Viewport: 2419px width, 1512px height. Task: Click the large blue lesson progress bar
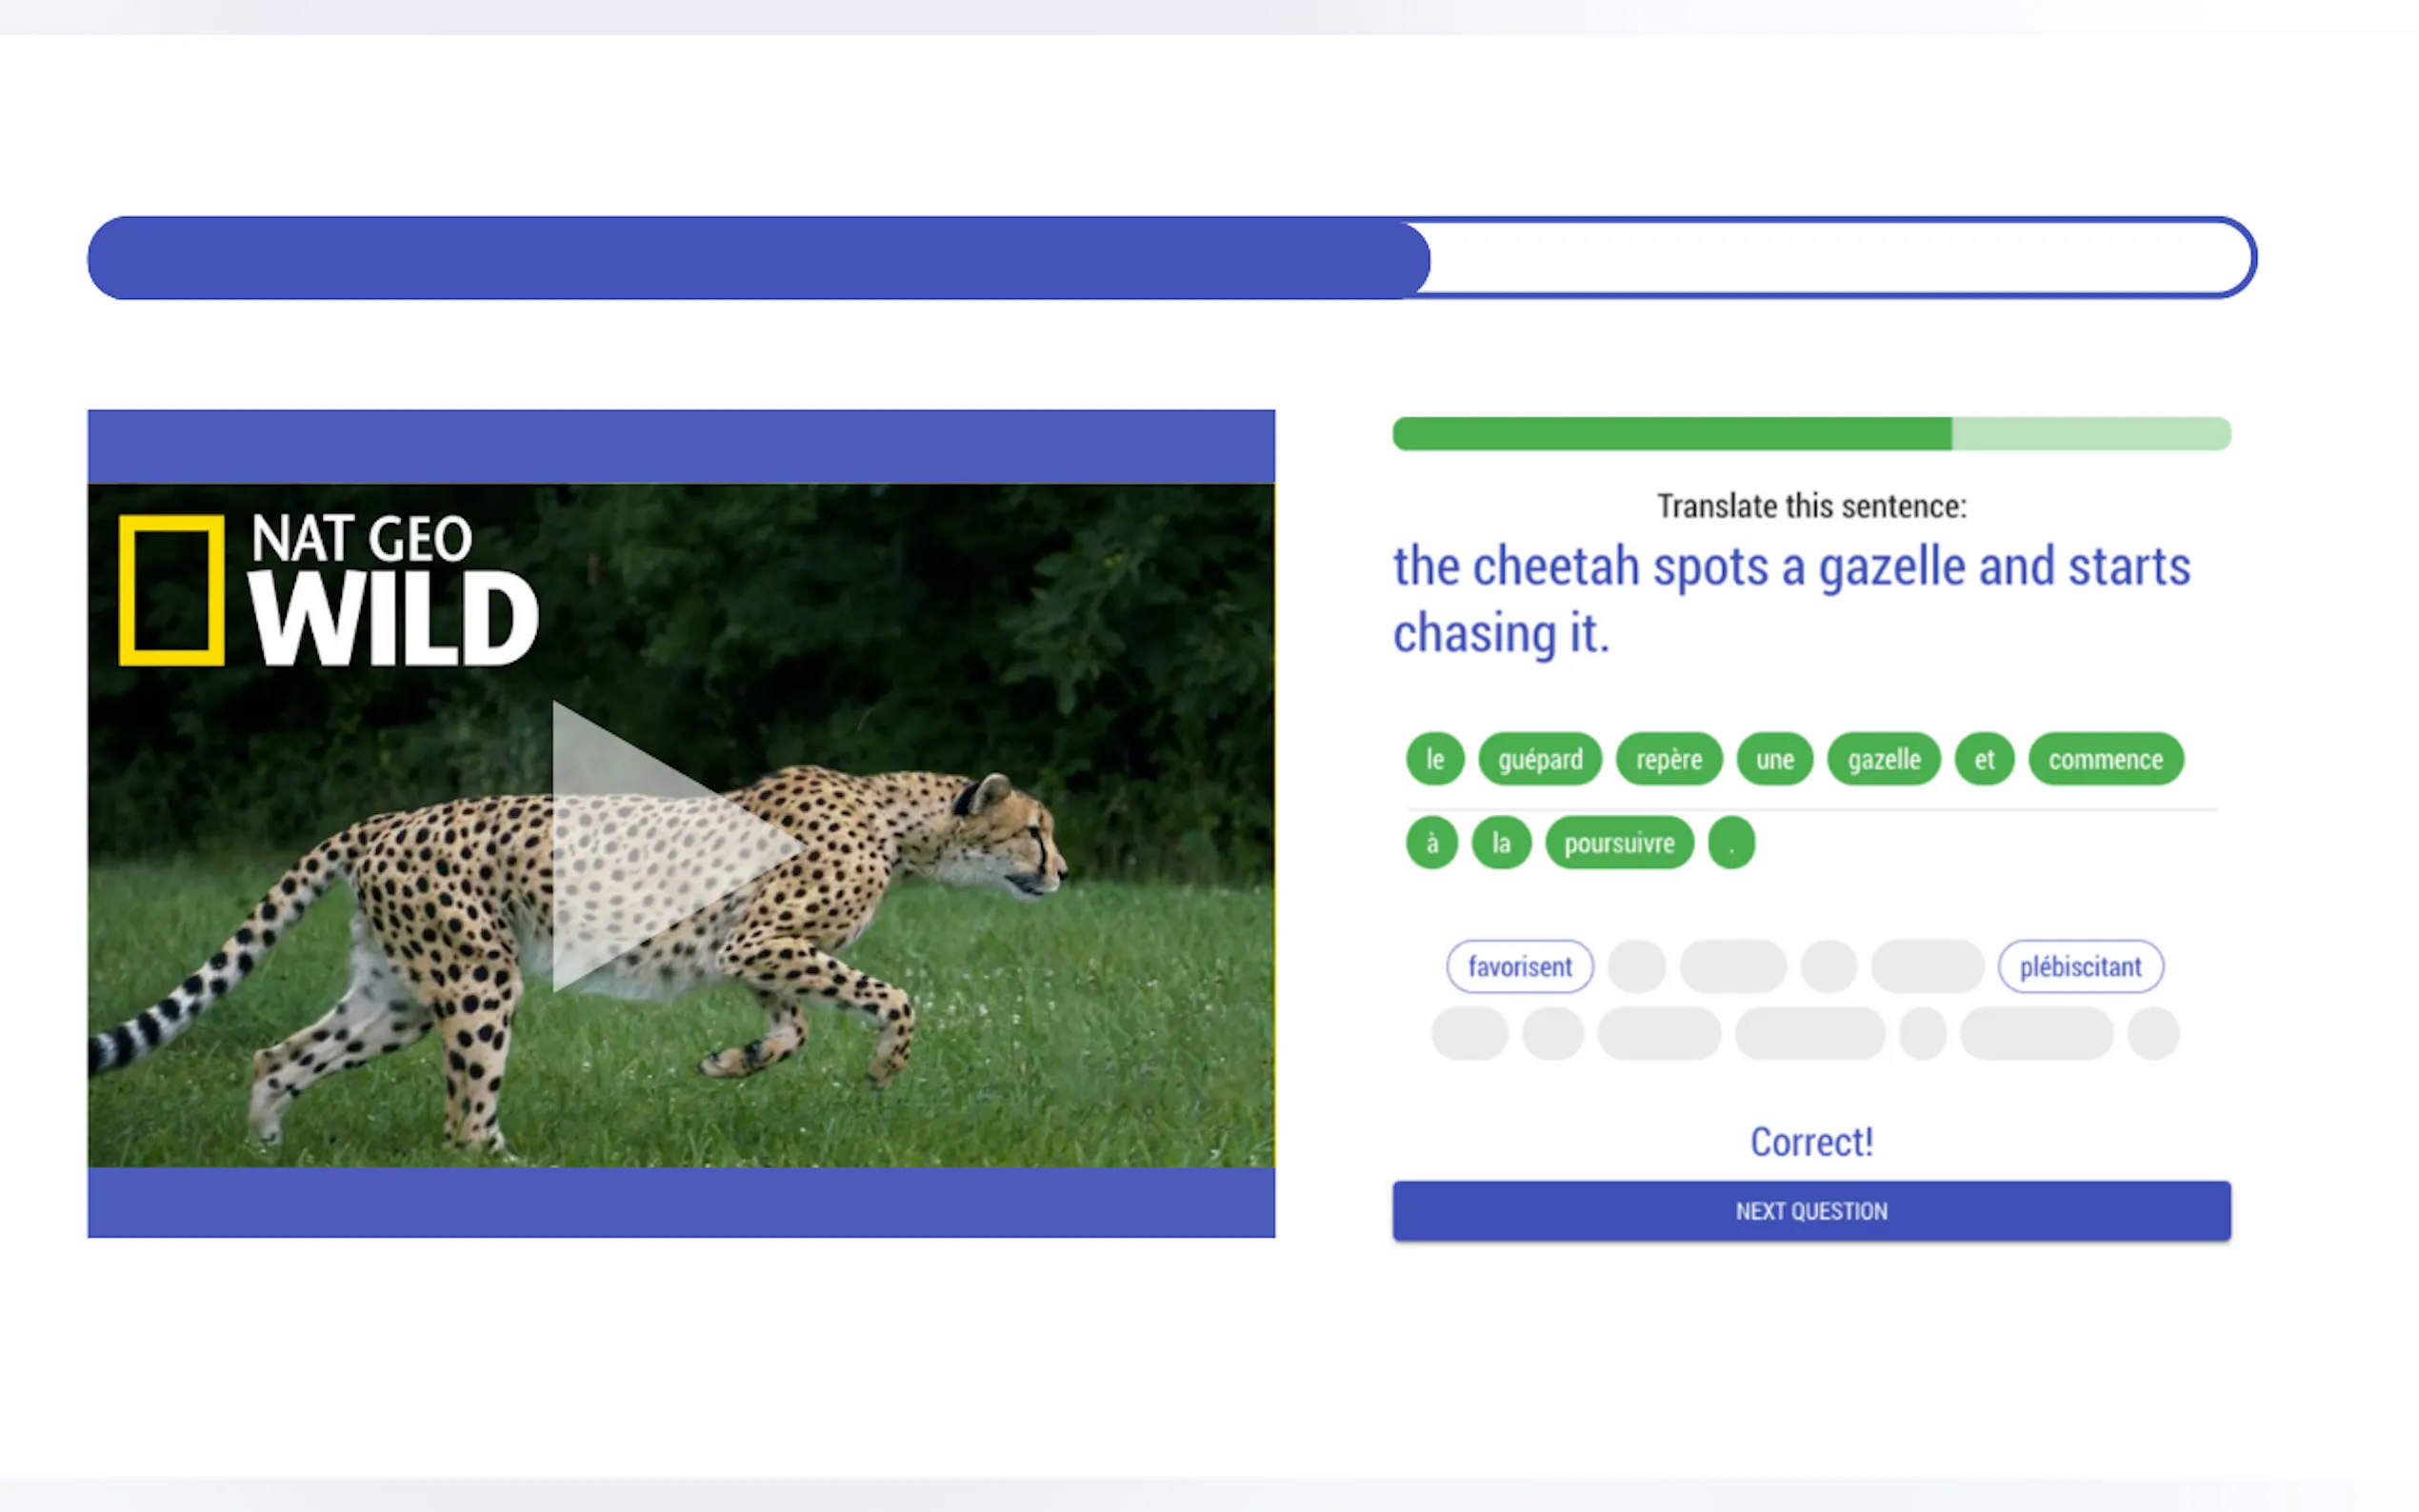pyautogui.click(x=1171, y=258)
